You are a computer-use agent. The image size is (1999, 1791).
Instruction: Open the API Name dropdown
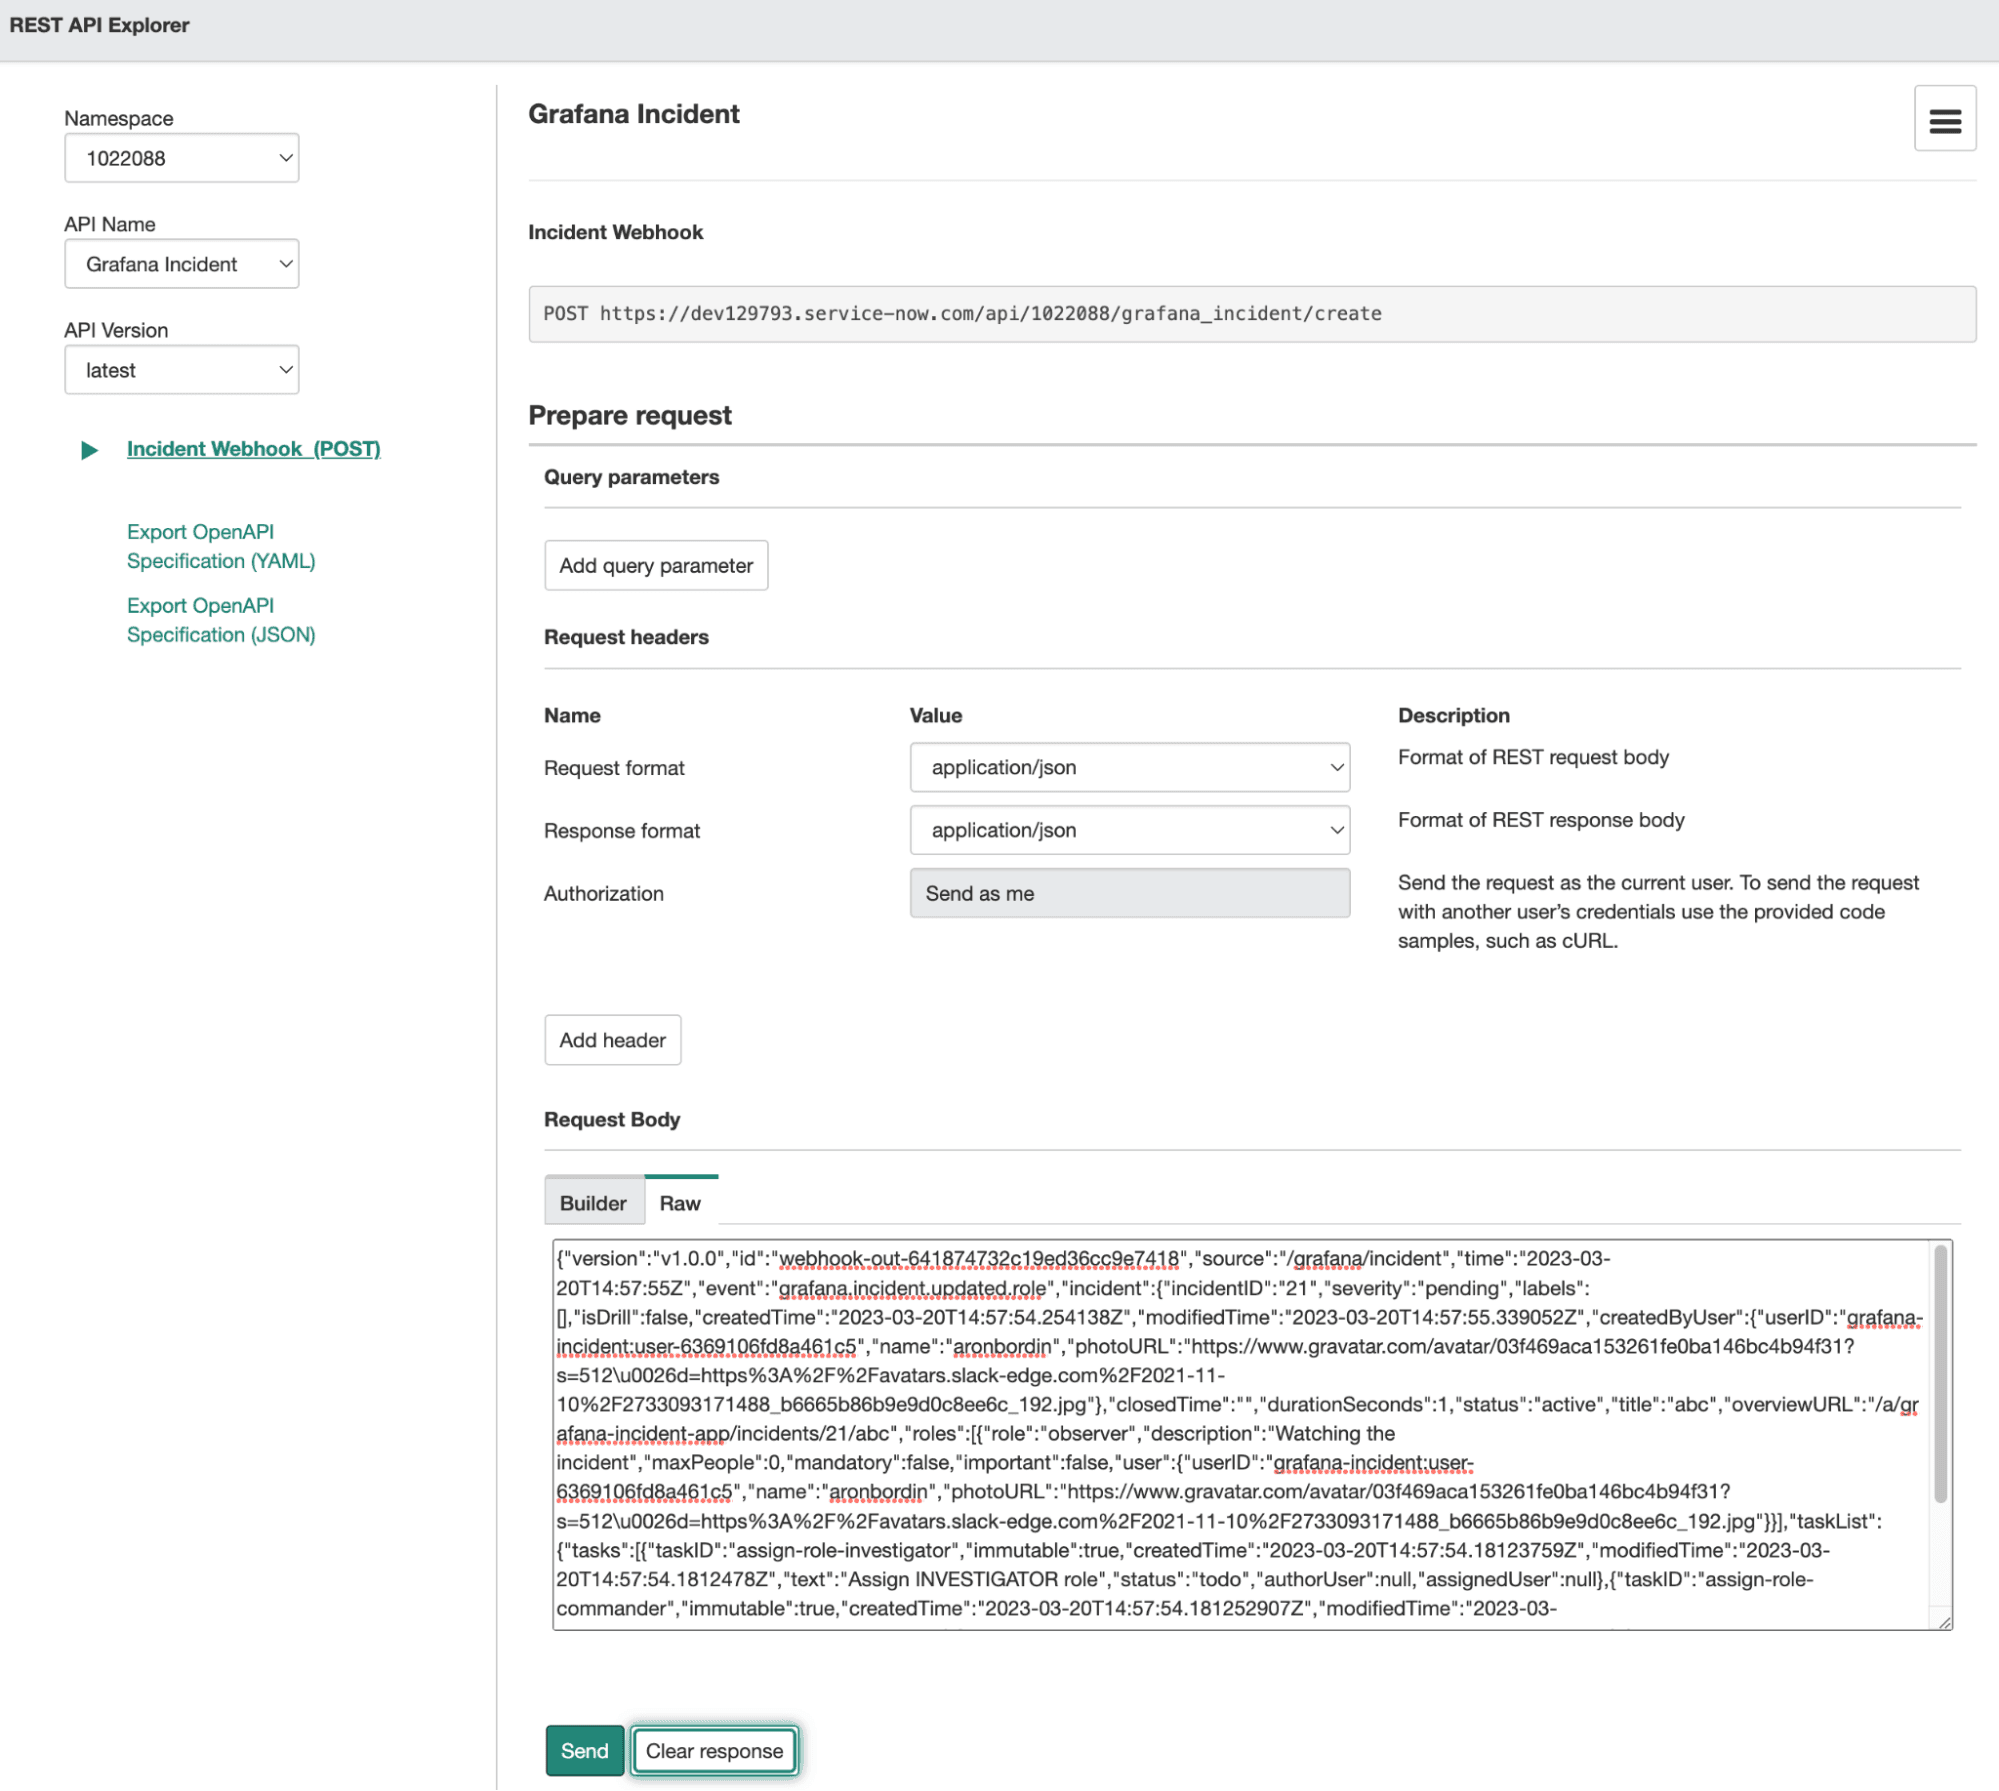click(x=181, y=263)
